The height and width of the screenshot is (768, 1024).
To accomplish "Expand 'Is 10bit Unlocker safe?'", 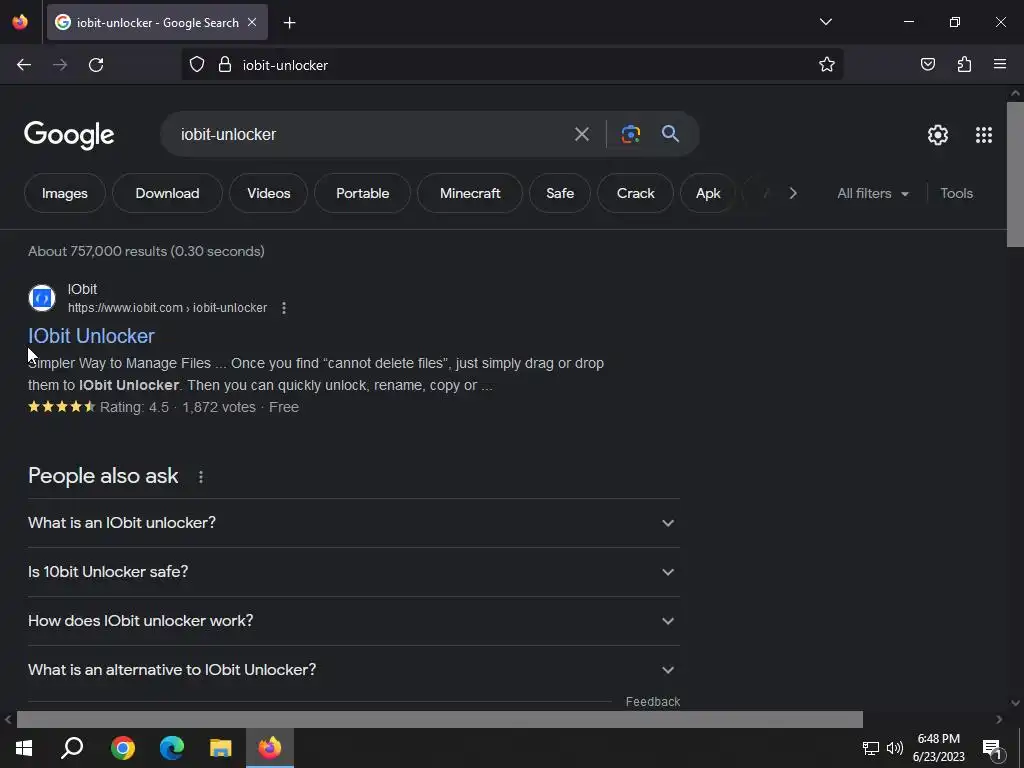I will [353, 572].
